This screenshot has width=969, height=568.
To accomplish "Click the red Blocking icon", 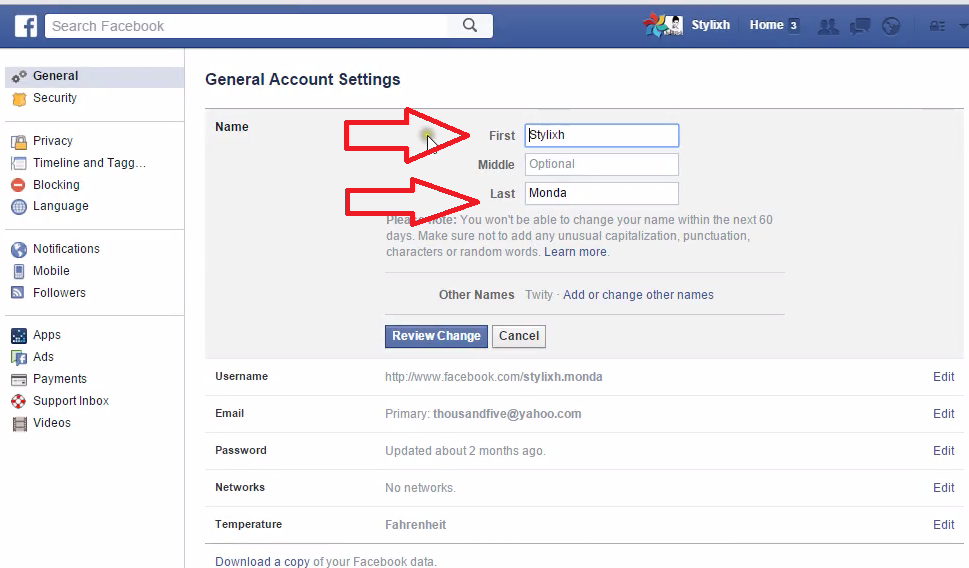I will 19,185.
